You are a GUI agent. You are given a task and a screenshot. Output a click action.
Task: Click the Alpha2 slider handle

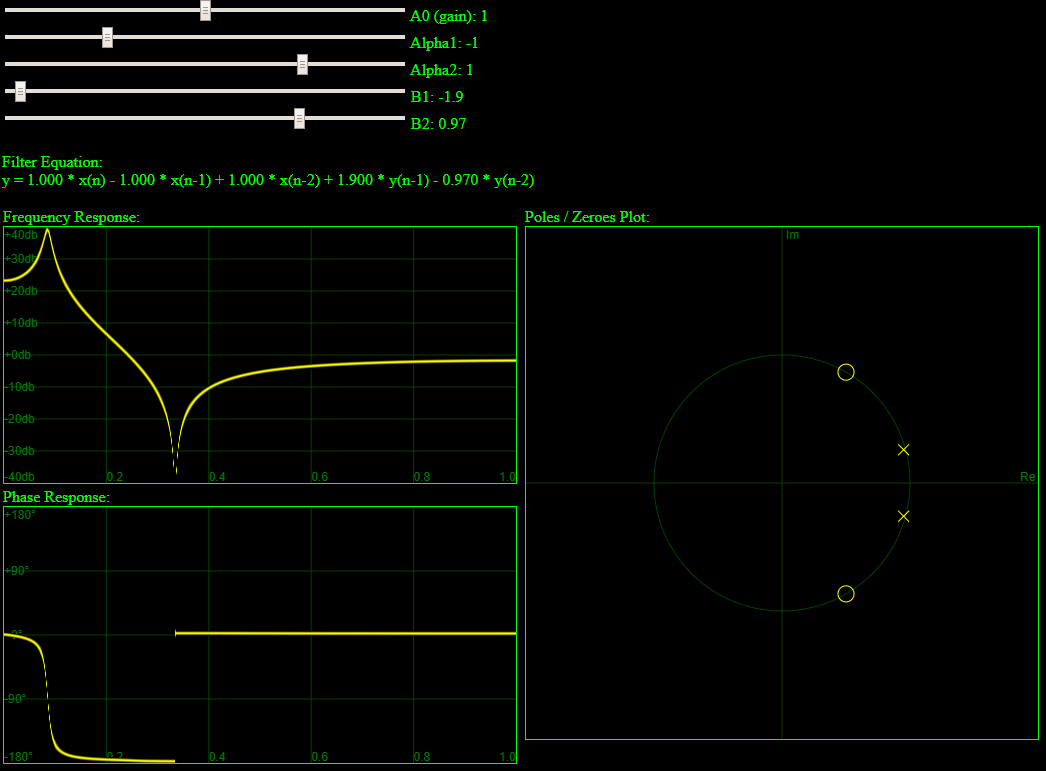coord(302,64)
